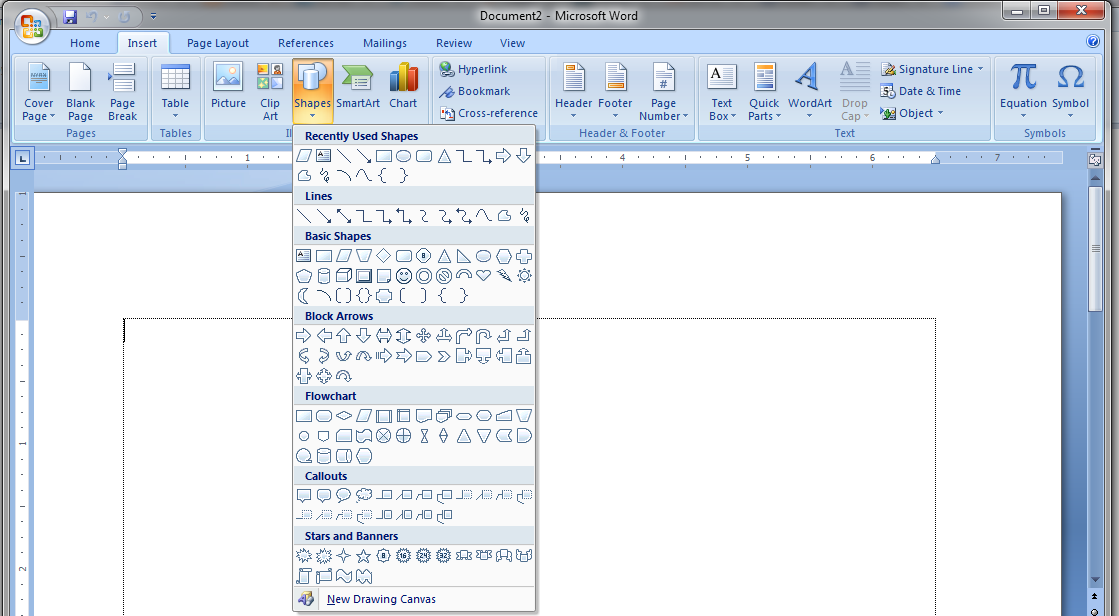Screen dimensions: 1119x616
Task: Select the cloud callout shape
Action: 364,495
